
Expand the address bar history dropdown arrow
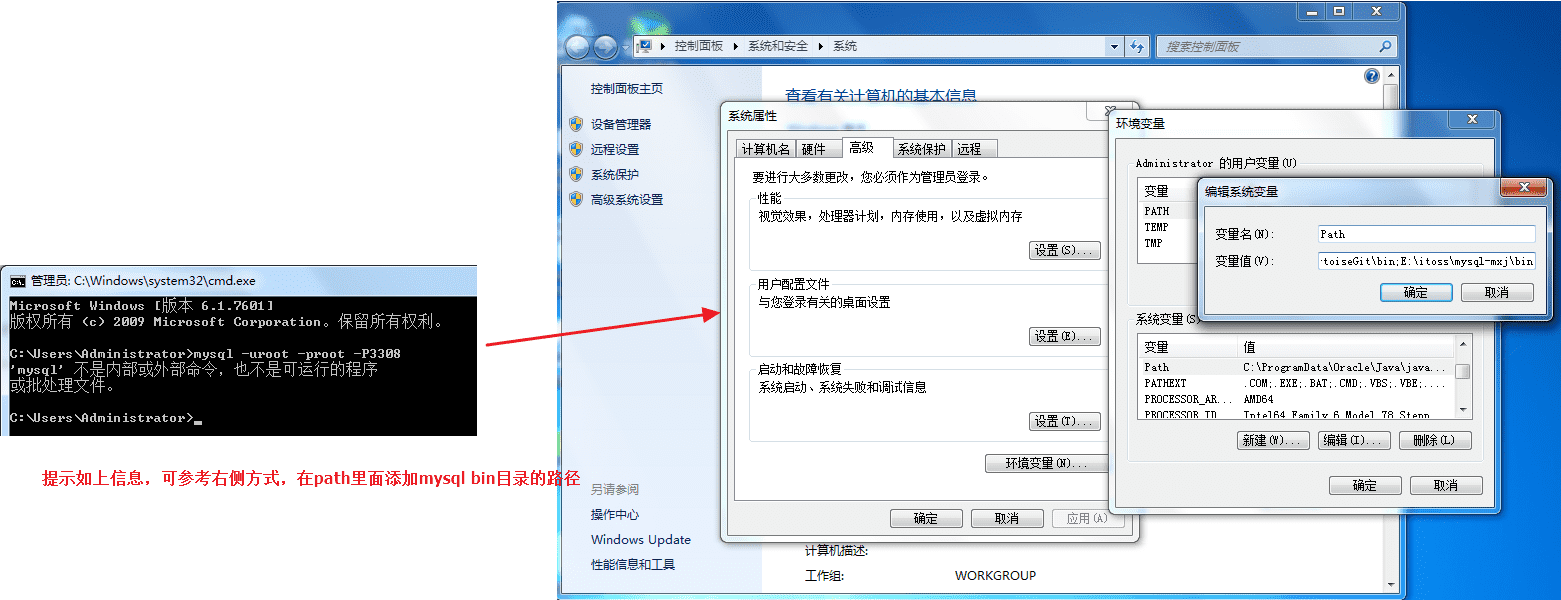pyautogui.click(x=1115, y=46)
